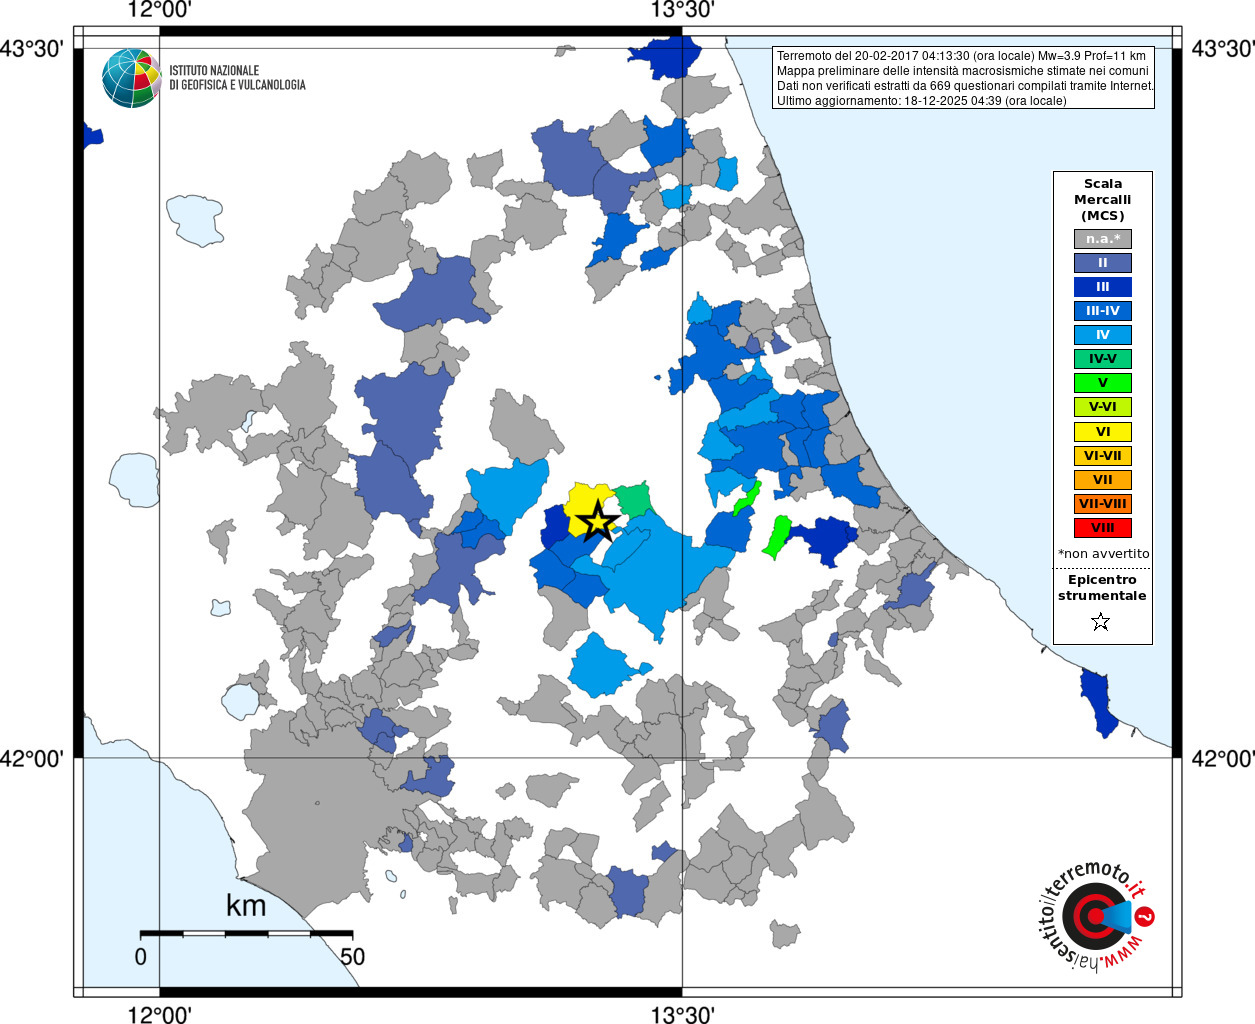Select the V-VI legend swatch
The width and height of the screenshot is (1255, 1024).
(1103, 407)
